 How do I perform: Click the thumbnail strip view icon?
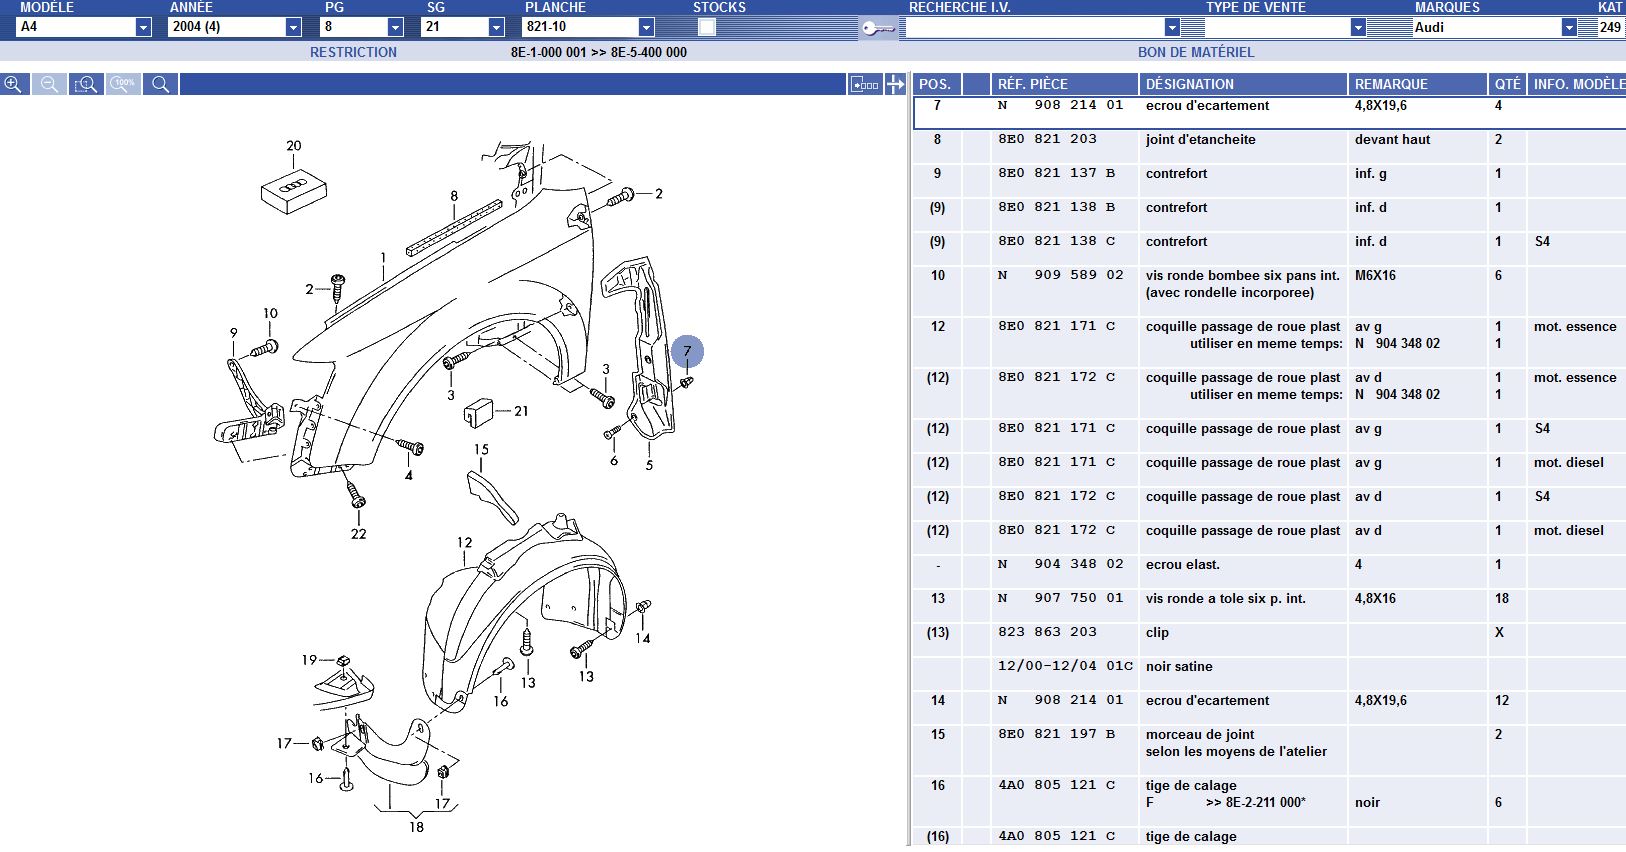tap(864, 85)
